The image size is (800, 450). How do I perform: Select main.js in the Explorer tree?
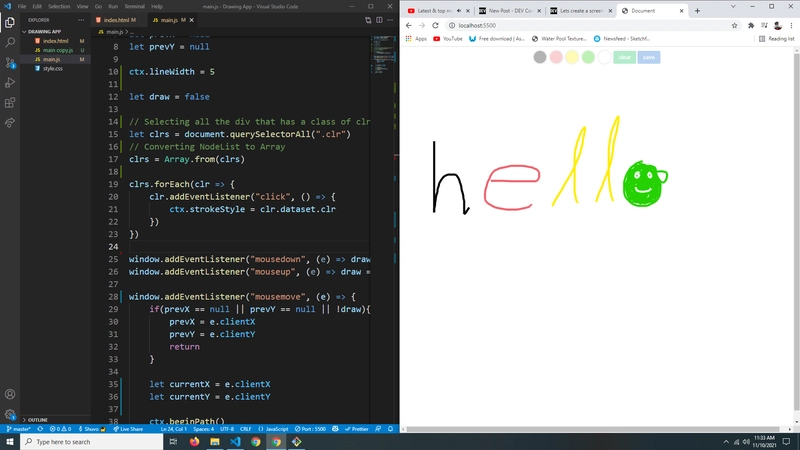pyautogui.click(x=52, y=59)
